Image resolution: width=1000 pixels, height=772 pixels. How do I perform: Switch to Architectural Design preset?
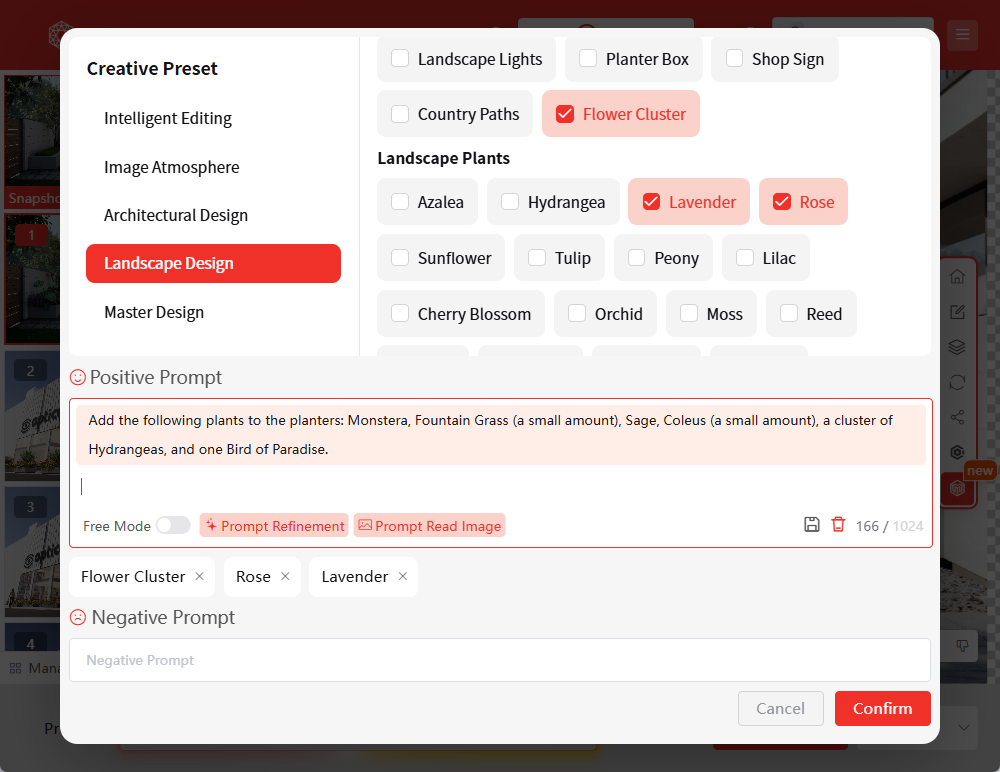[176, 215]
